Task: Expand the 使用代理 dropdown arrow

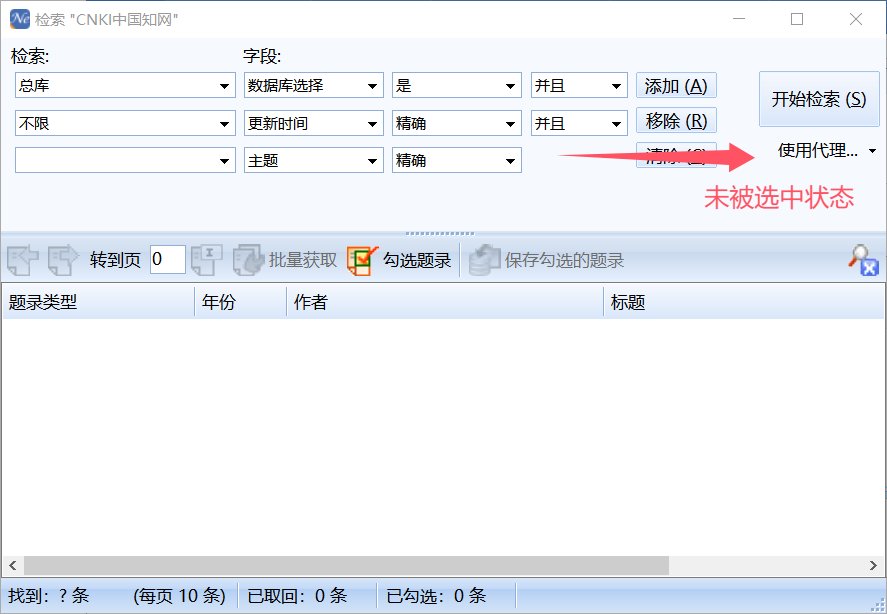Action: point(872,151)
